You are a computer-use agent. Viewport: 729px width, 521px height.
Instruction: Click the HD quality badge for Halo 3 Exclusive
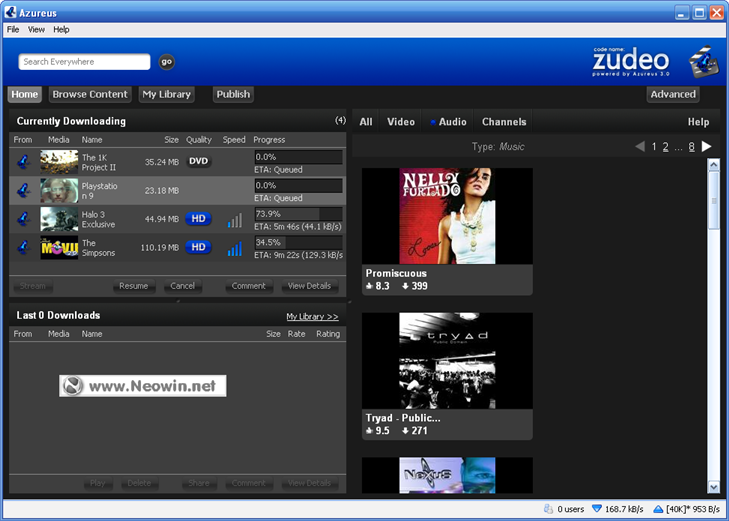[x=199, y=219]
